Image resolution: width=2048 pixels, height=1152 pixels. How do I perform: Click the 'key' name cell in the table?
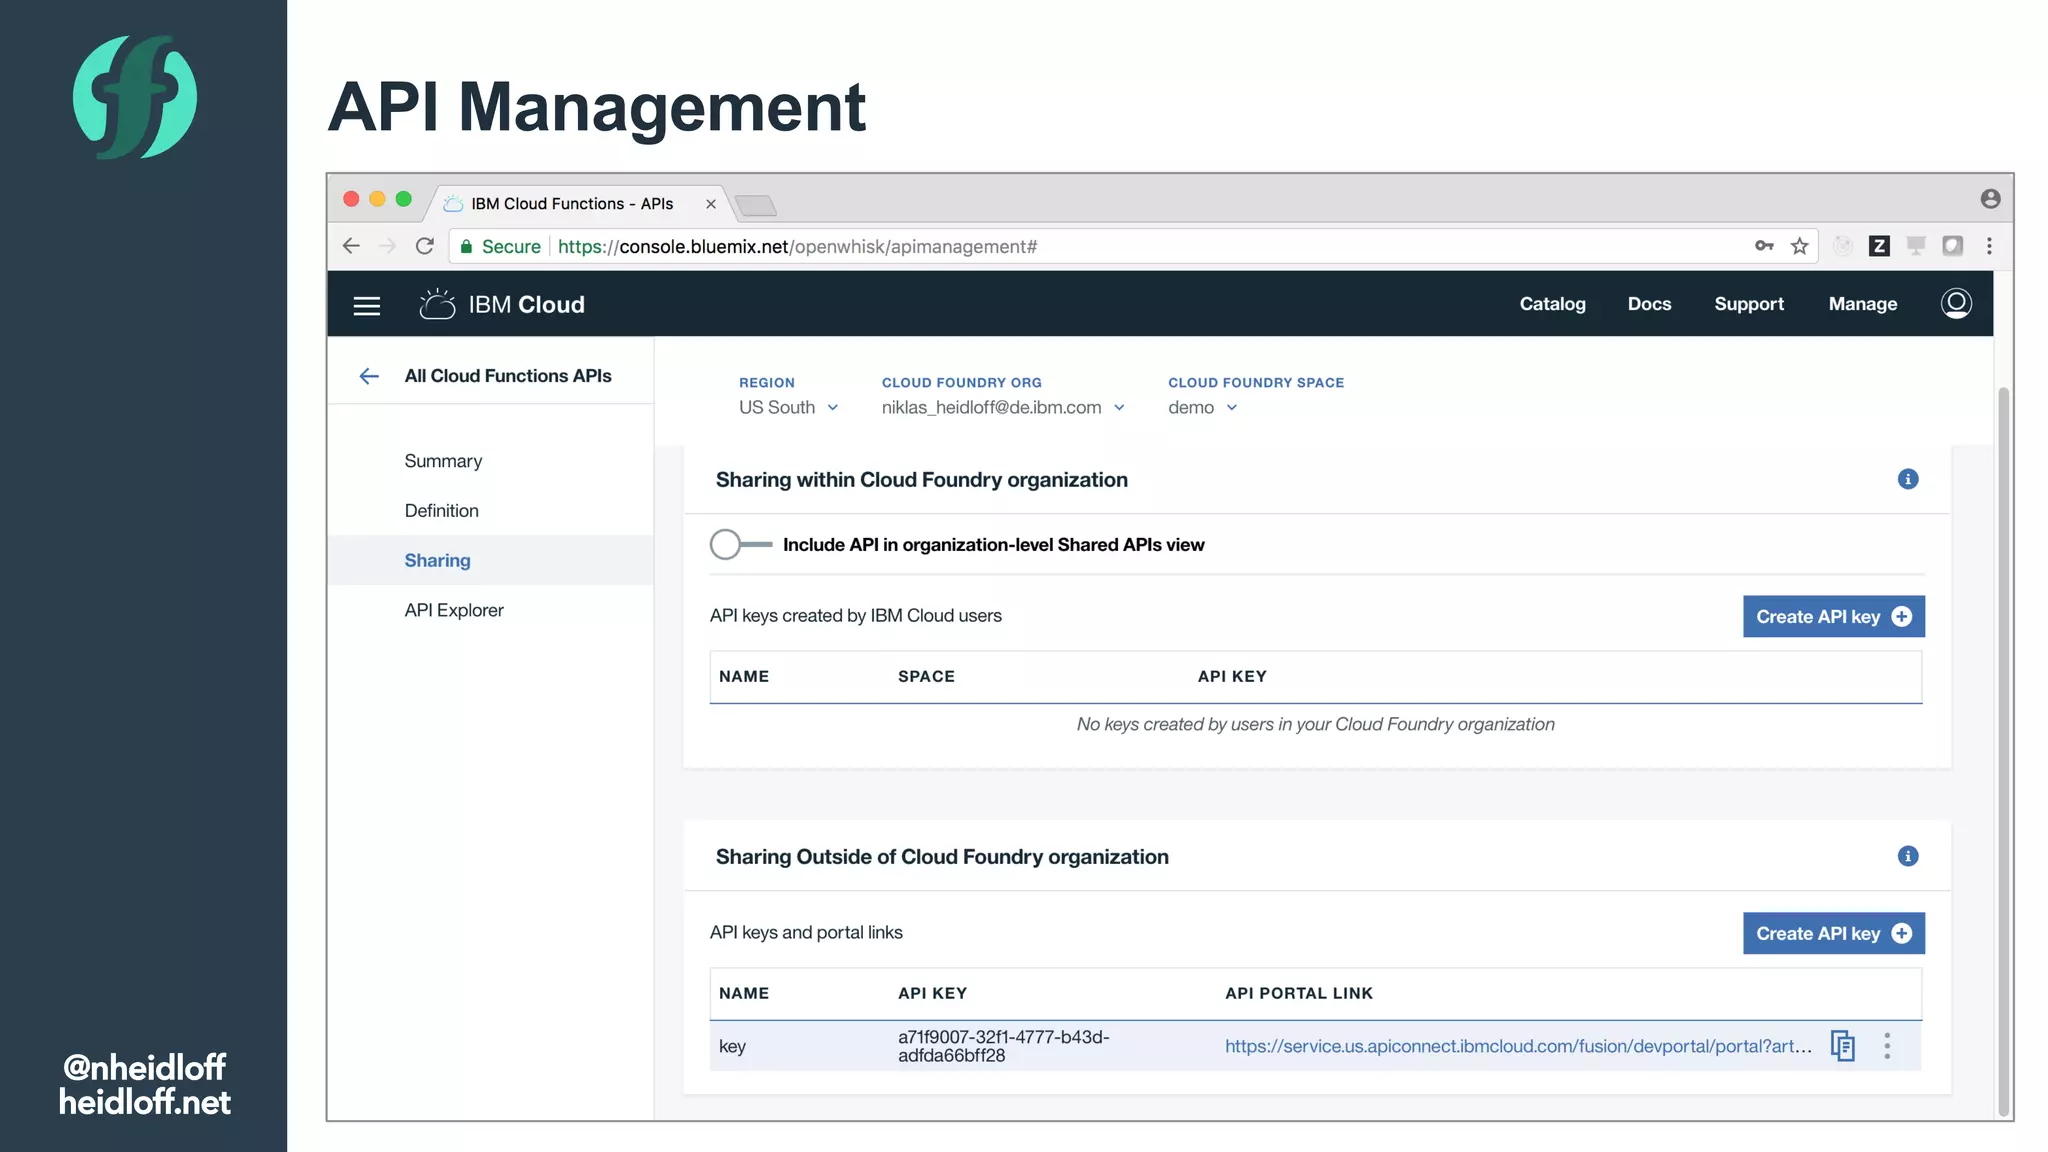[x=732, y=1046]
